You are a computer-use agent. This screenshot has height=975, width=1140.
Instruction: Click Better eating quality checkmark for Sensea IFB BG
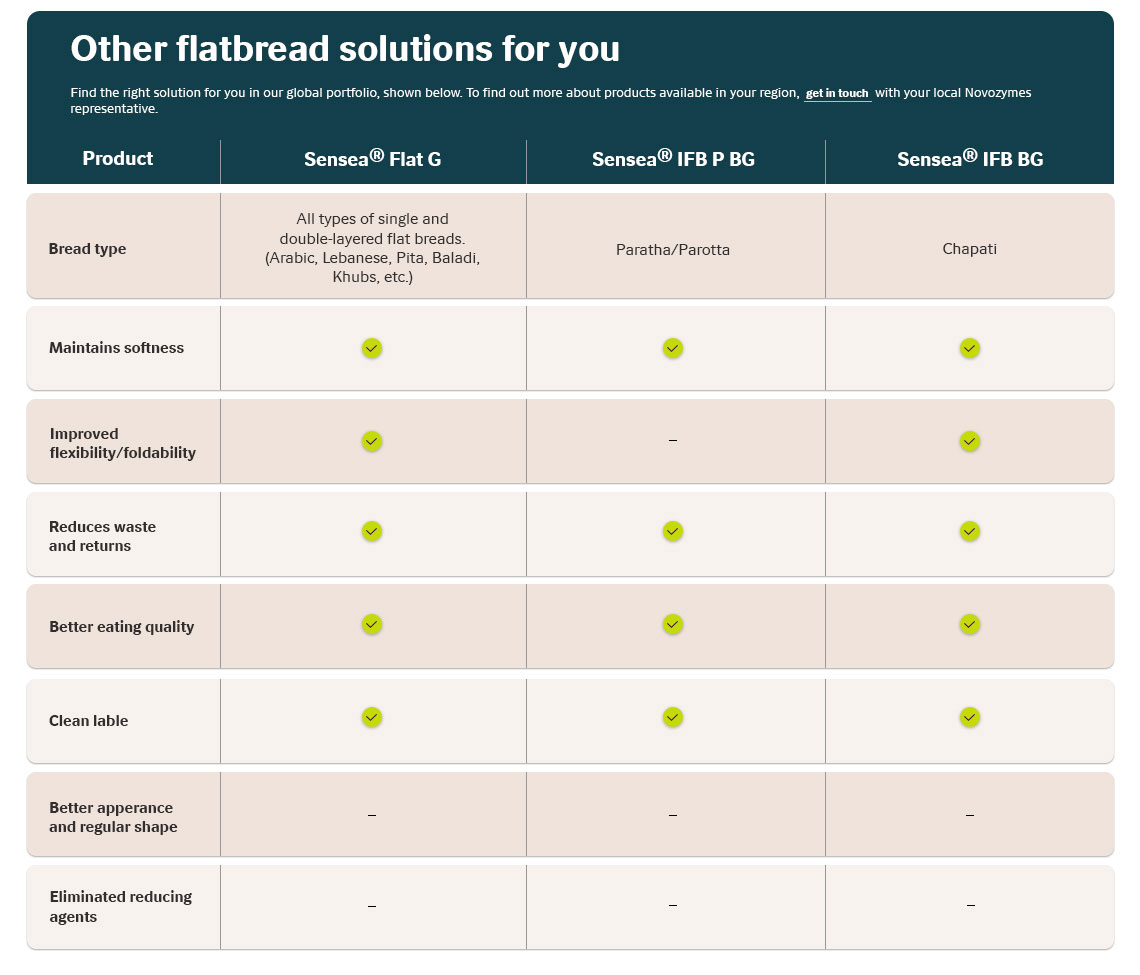tap(969, 625)
